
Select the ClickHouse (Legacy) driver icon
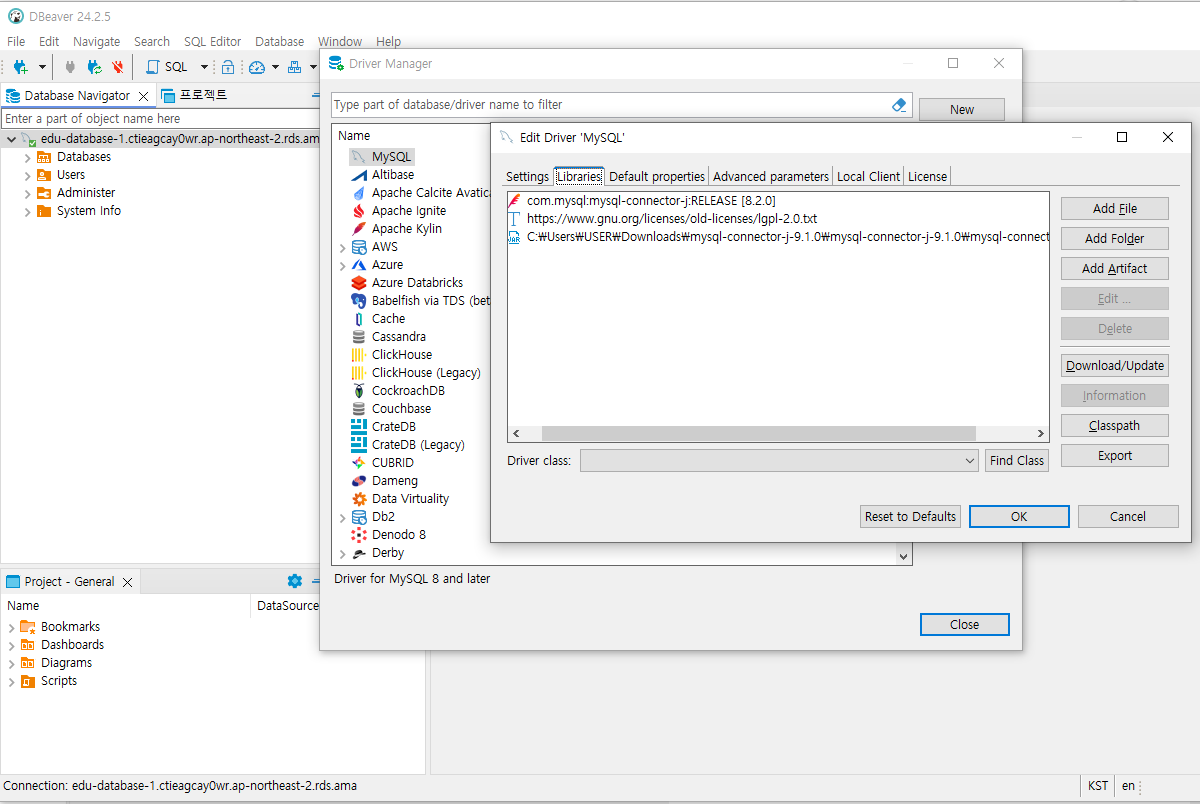(x=359, y=373)
